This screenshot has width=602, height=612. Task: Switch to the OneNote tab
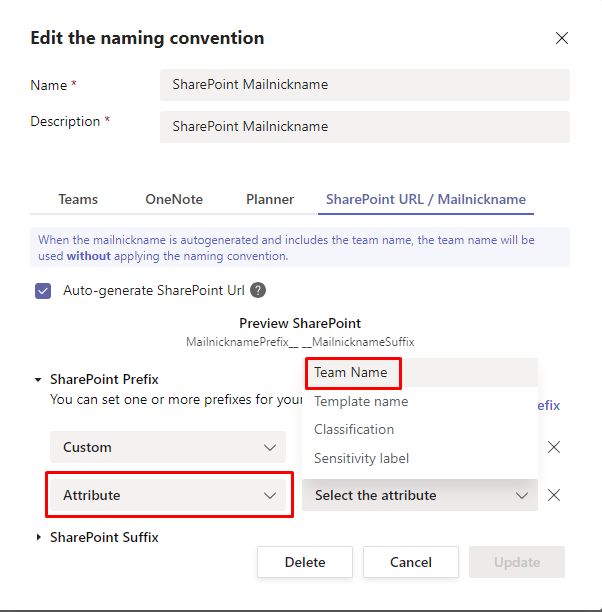174,199
